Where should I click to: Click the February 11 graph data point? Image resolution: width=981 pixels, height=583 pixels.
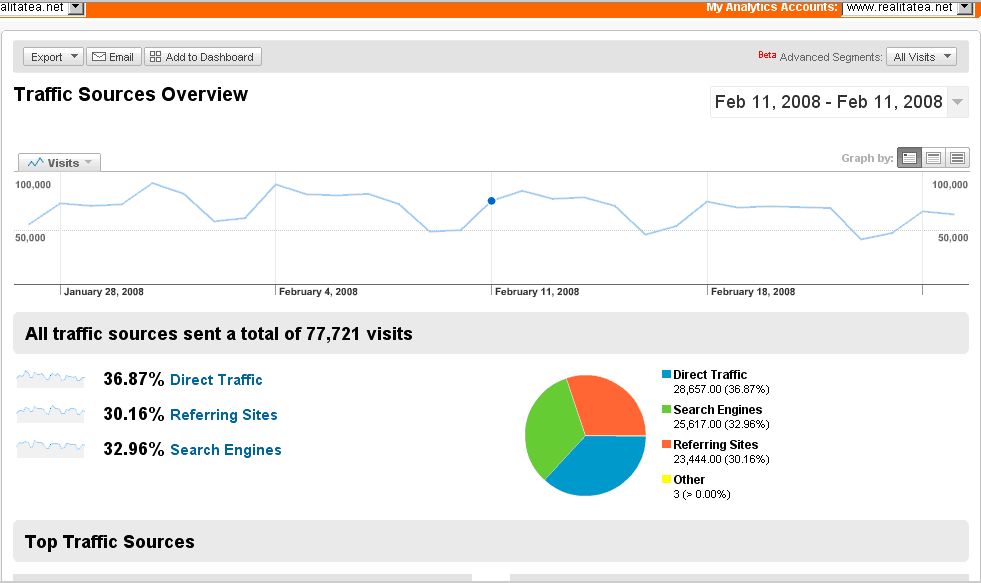[x=491, y=201]
